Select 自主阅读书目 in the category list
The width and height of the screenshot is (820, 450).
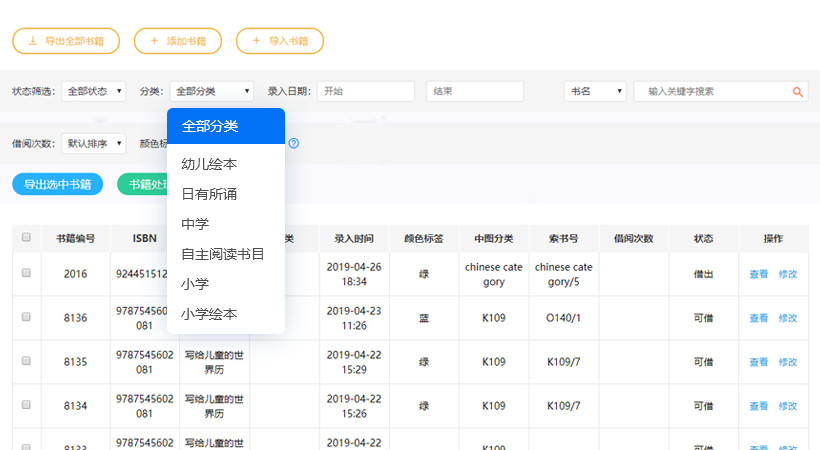coord(226,254)
